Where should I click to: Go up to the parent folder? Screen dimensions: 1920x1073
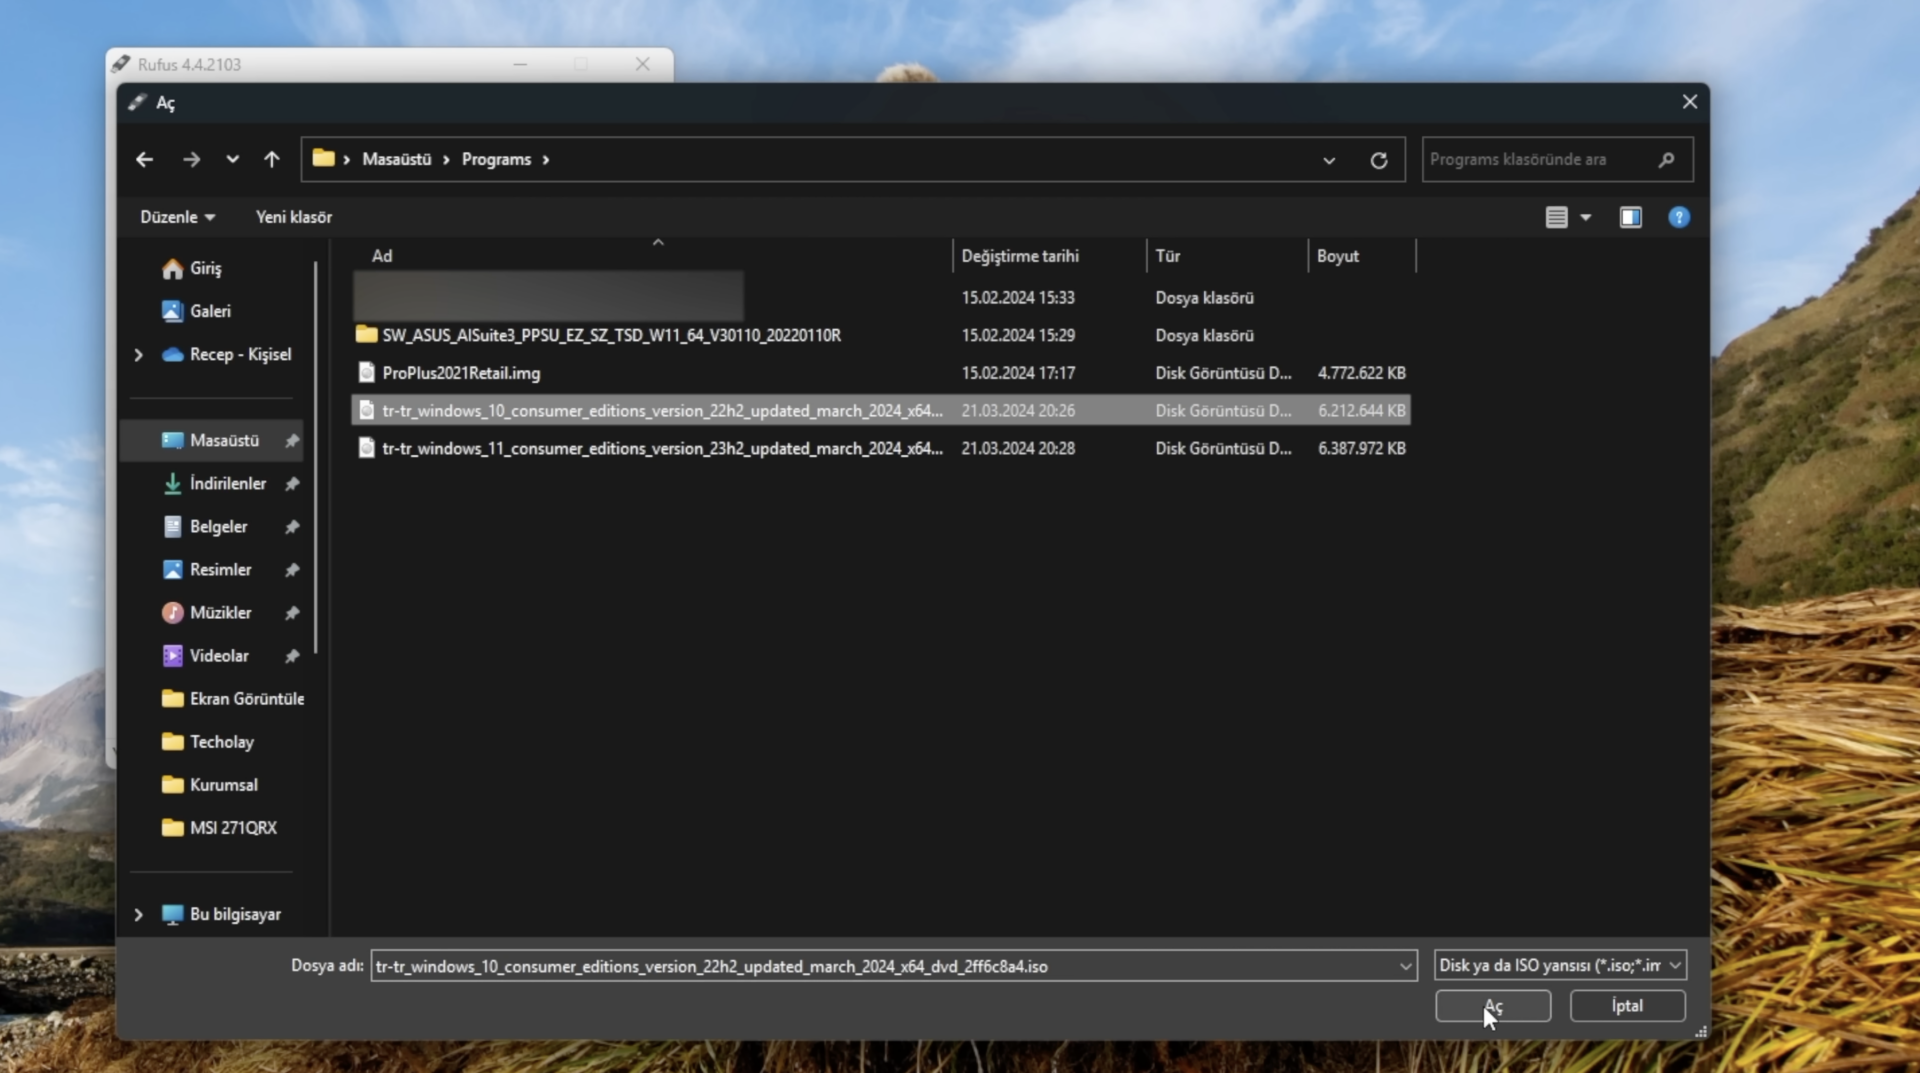(x=271, y=159)
